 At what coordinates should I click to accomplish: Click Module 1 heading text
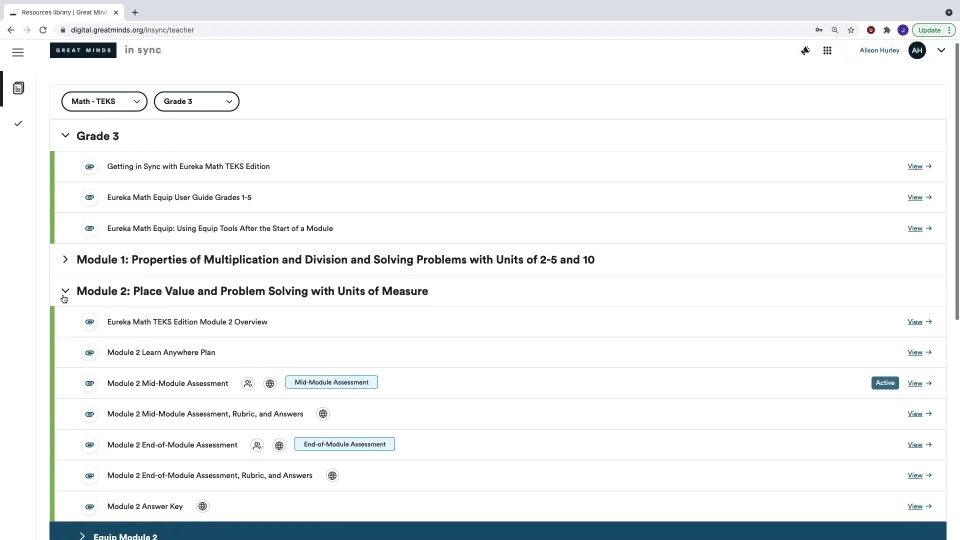336,260
